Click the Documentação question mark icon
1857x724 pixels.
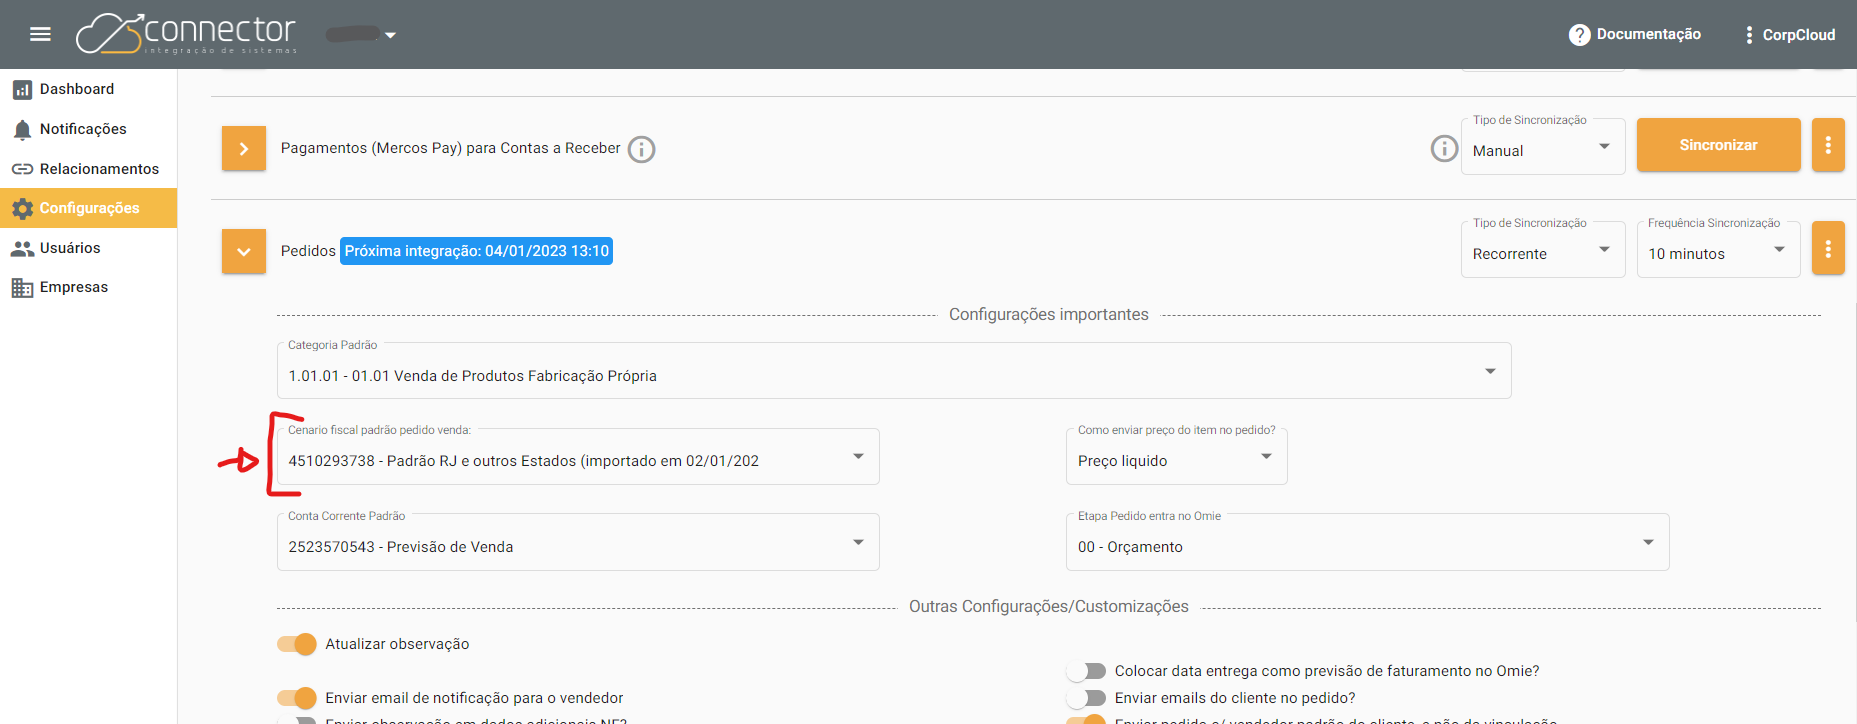coord(1580,35)
